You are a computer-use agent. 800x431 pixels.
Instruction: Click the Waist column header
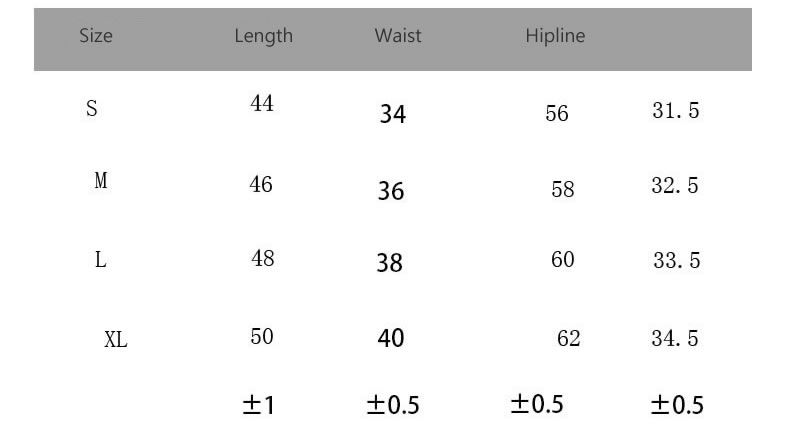398,36
